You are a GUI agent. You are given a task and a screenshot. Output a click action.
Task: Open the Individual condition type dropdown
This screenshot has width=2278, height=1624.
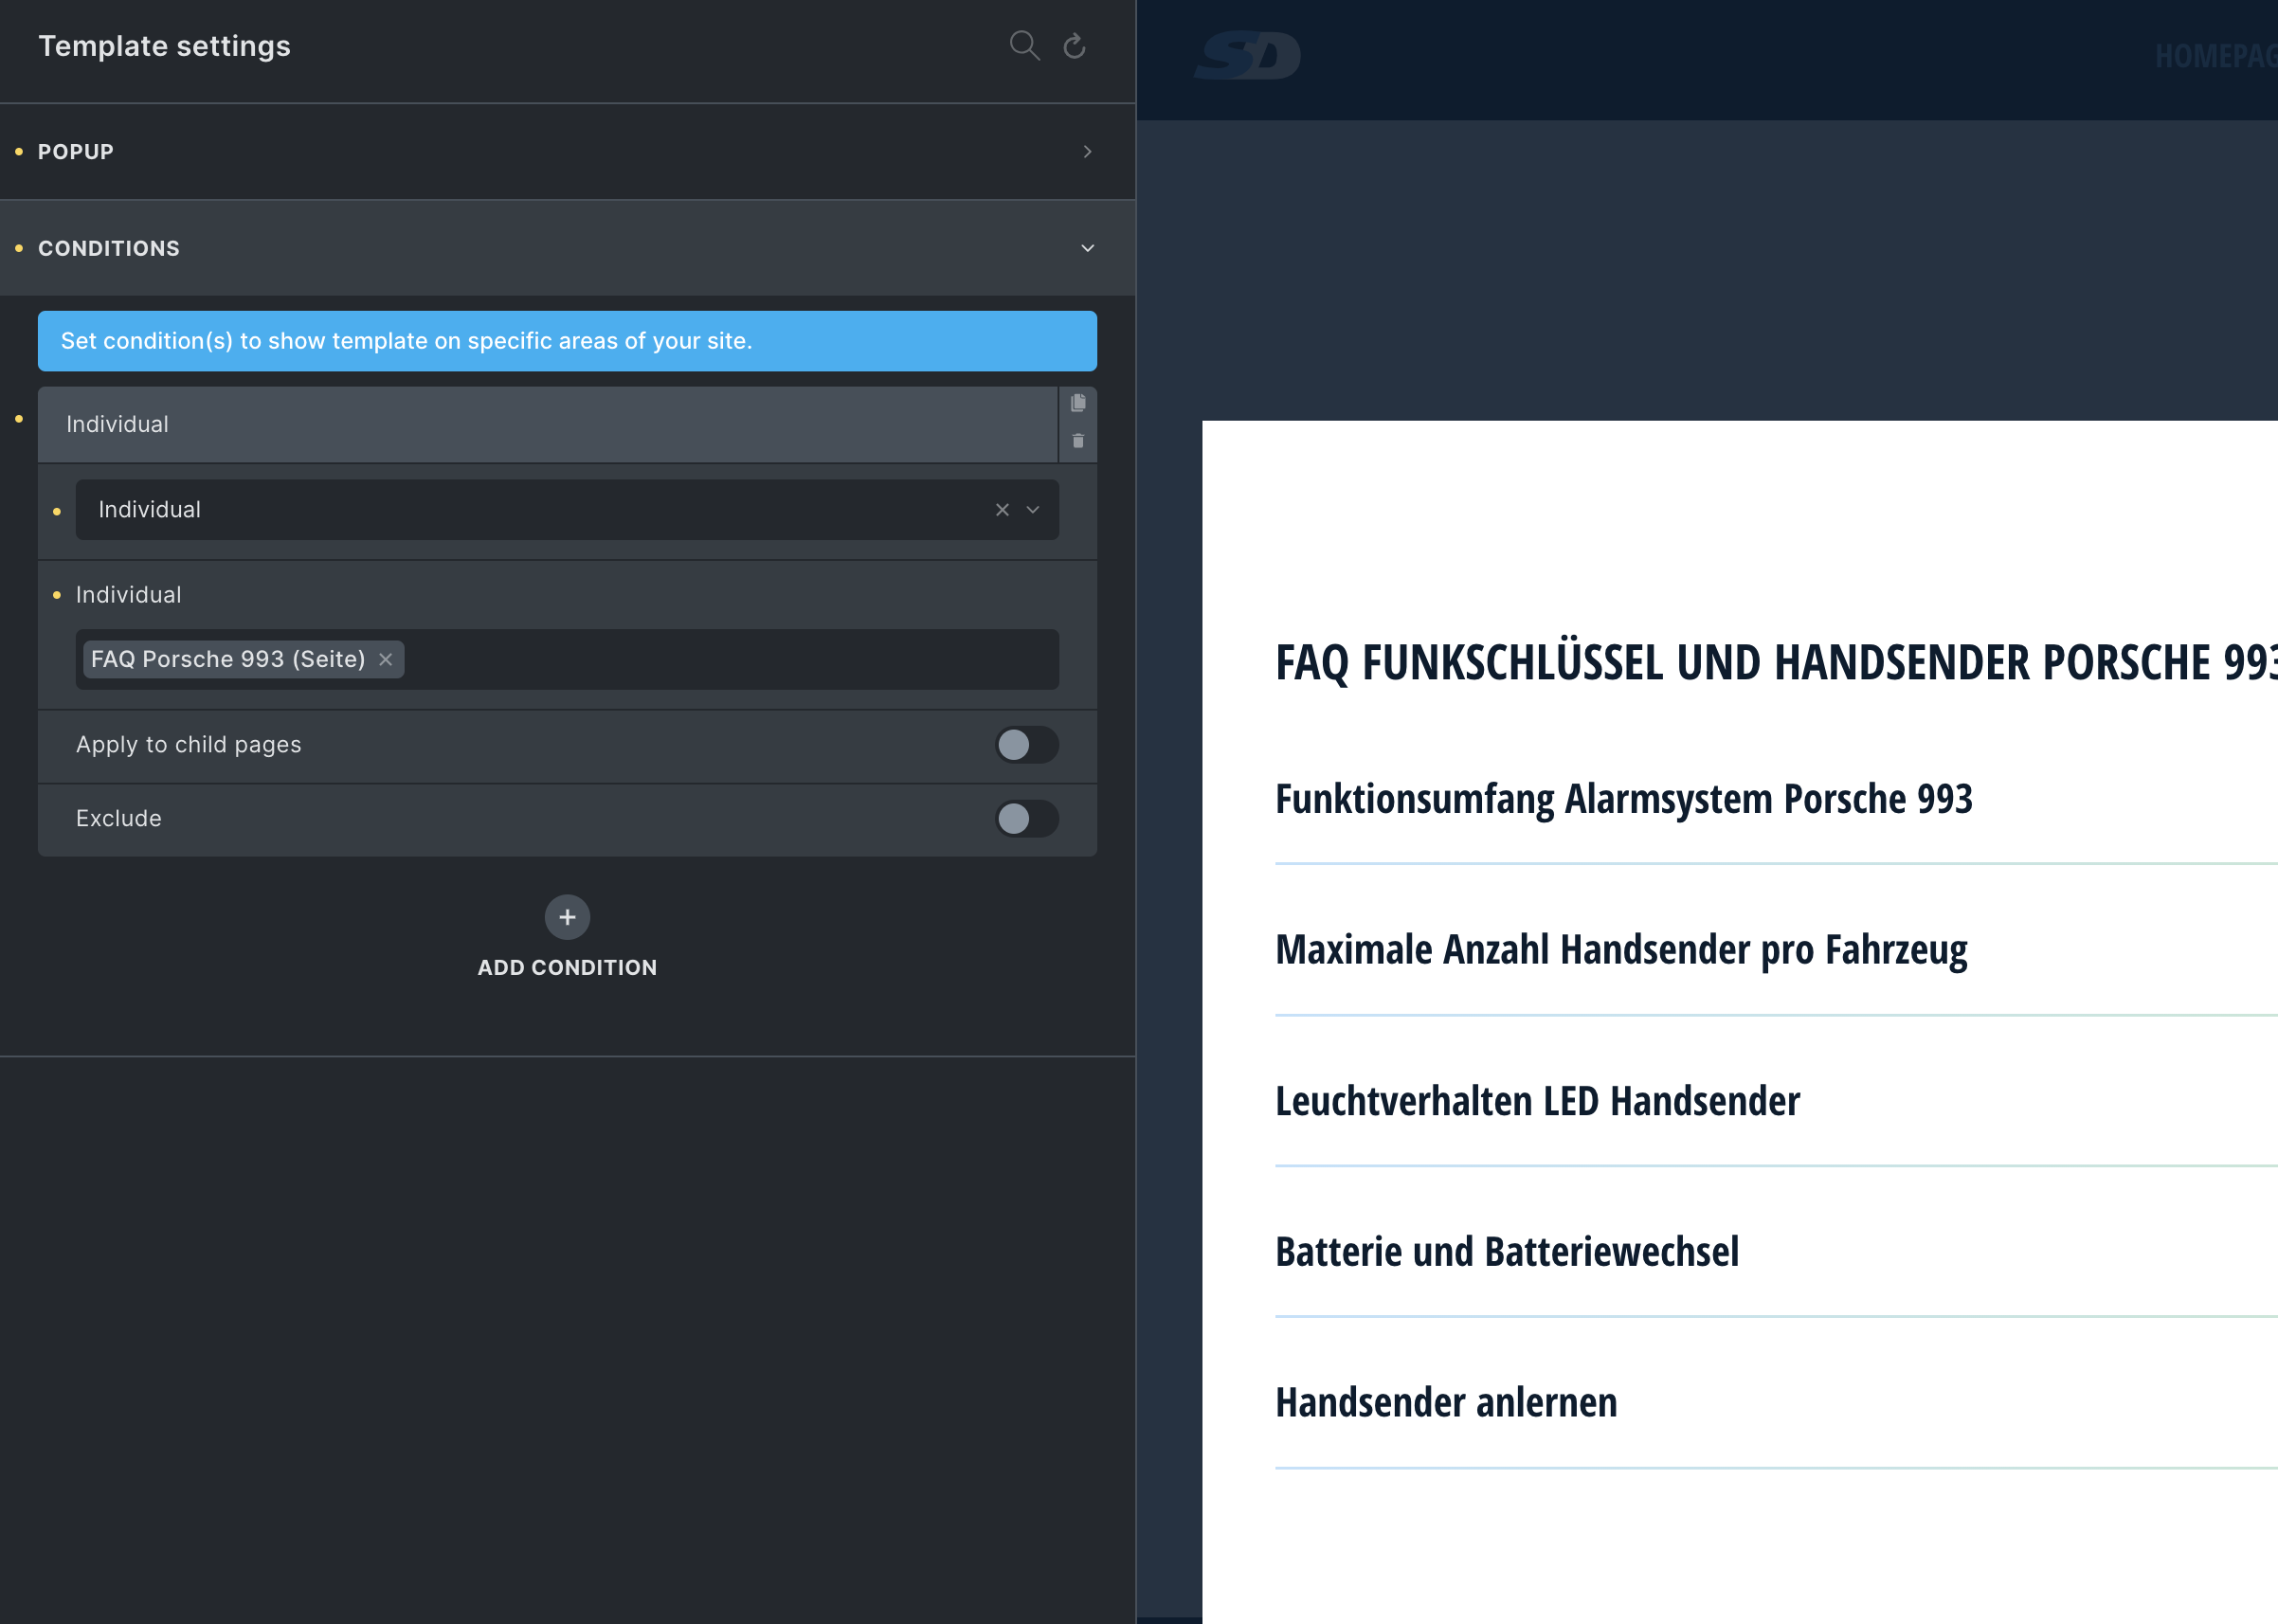[567, 510]
